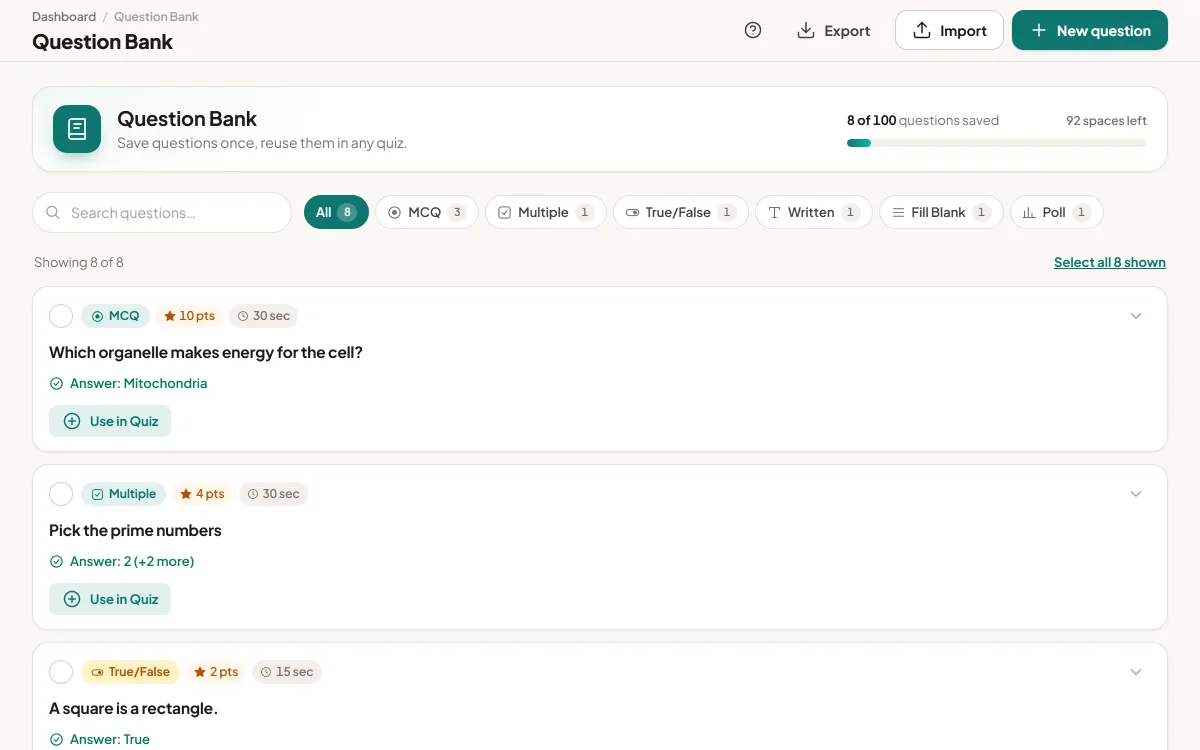The image size is (1200, 750).
Task: Expand the organelle question card
Action: pos(1136,316)
